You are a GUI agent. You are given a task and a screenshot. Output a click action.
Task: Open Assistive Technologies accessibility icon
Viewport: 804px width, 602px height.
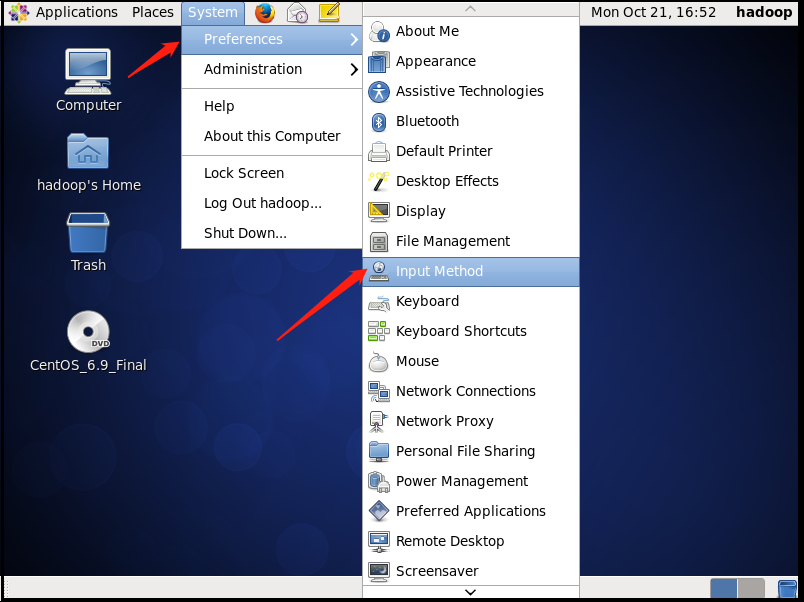[379, 91]
